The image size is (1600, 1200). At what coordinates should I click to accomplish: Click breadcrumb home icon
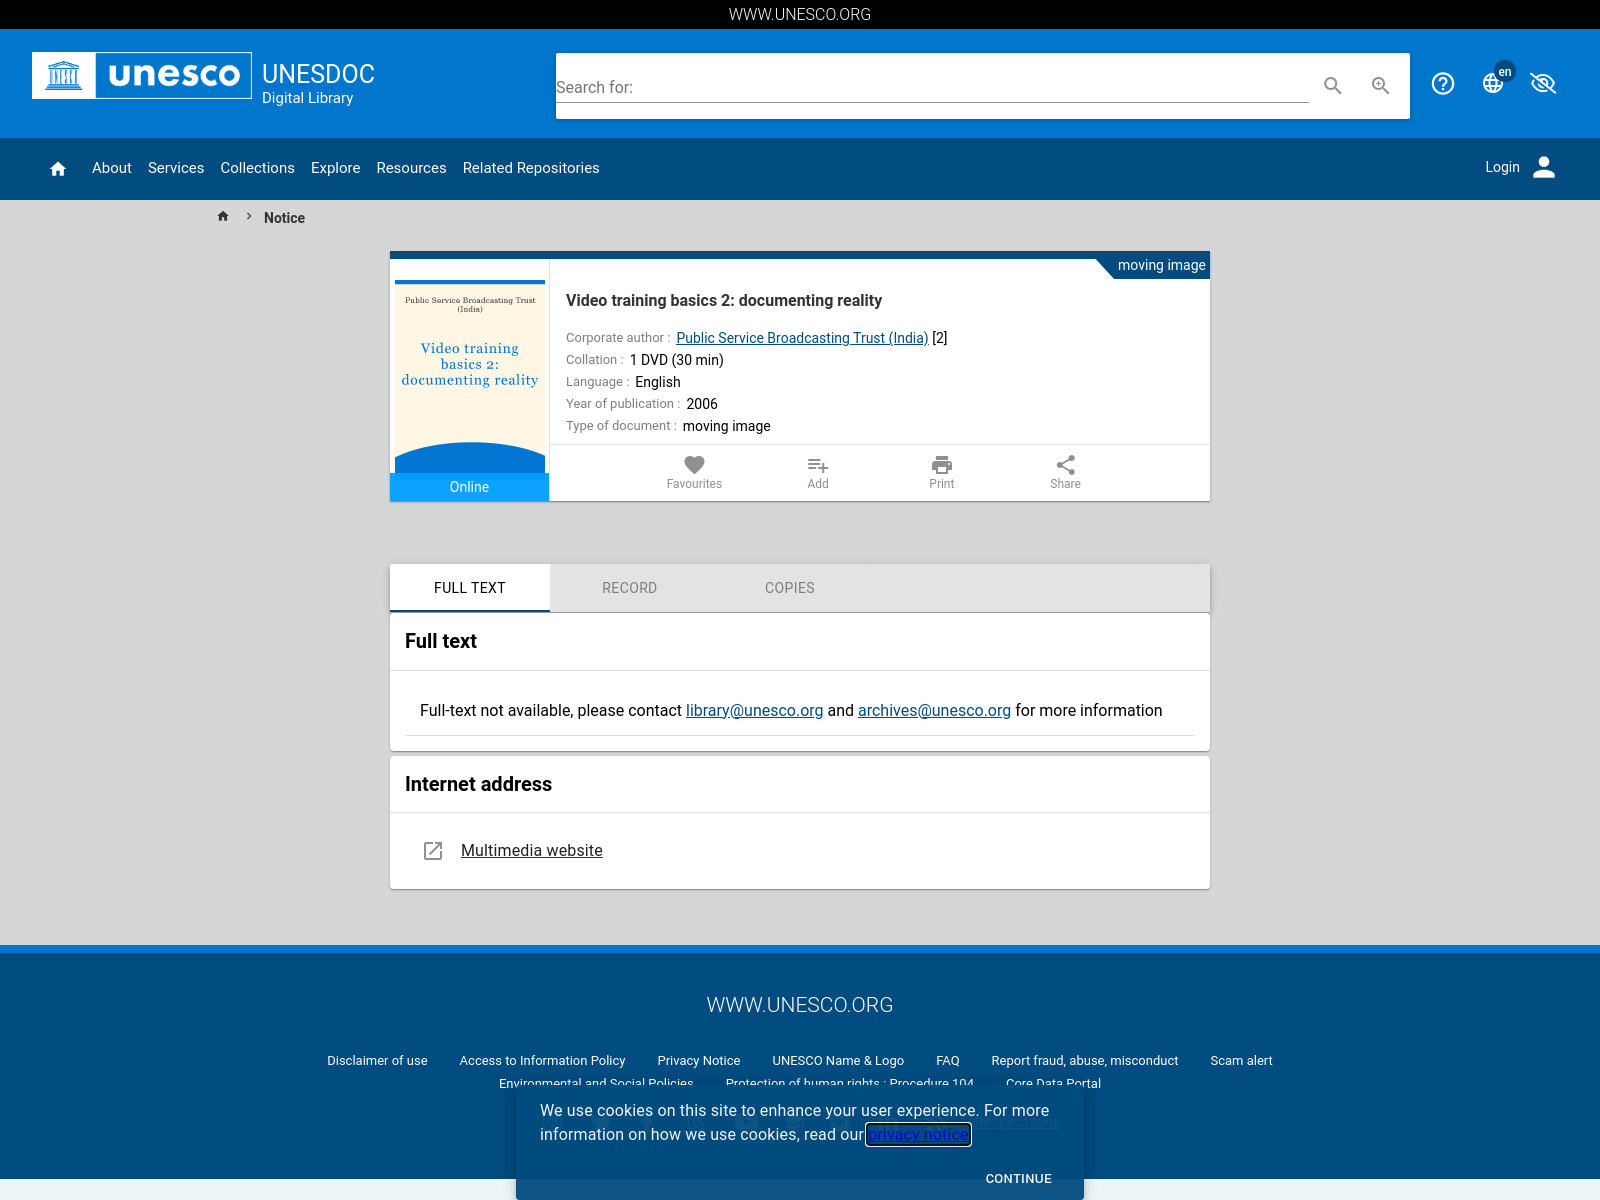(223, 216)
